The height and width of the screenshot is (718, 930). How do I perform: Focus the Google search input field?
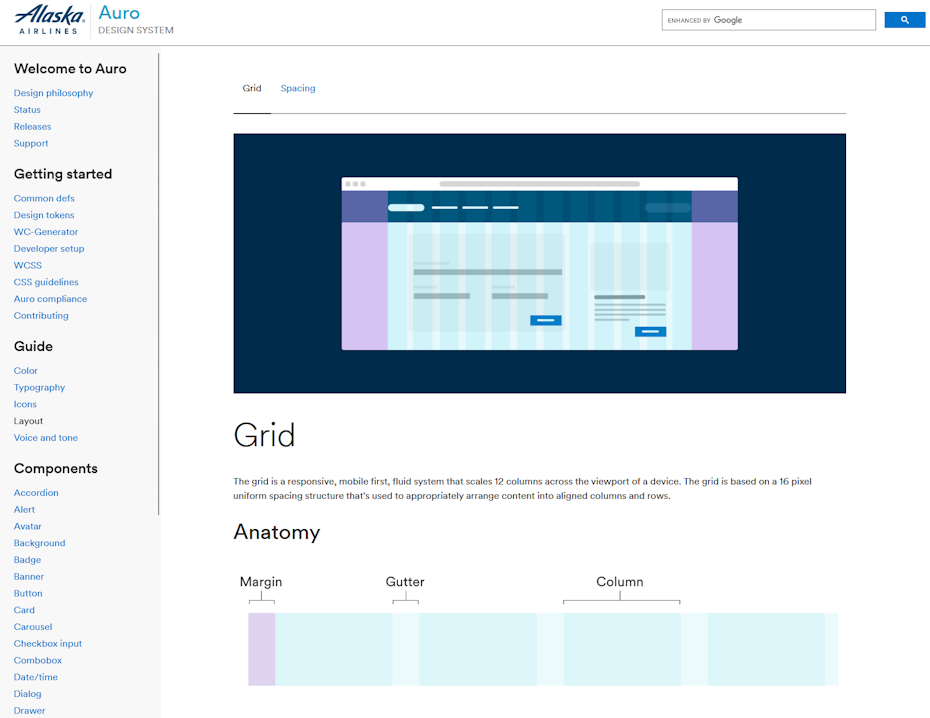(768, 20)
